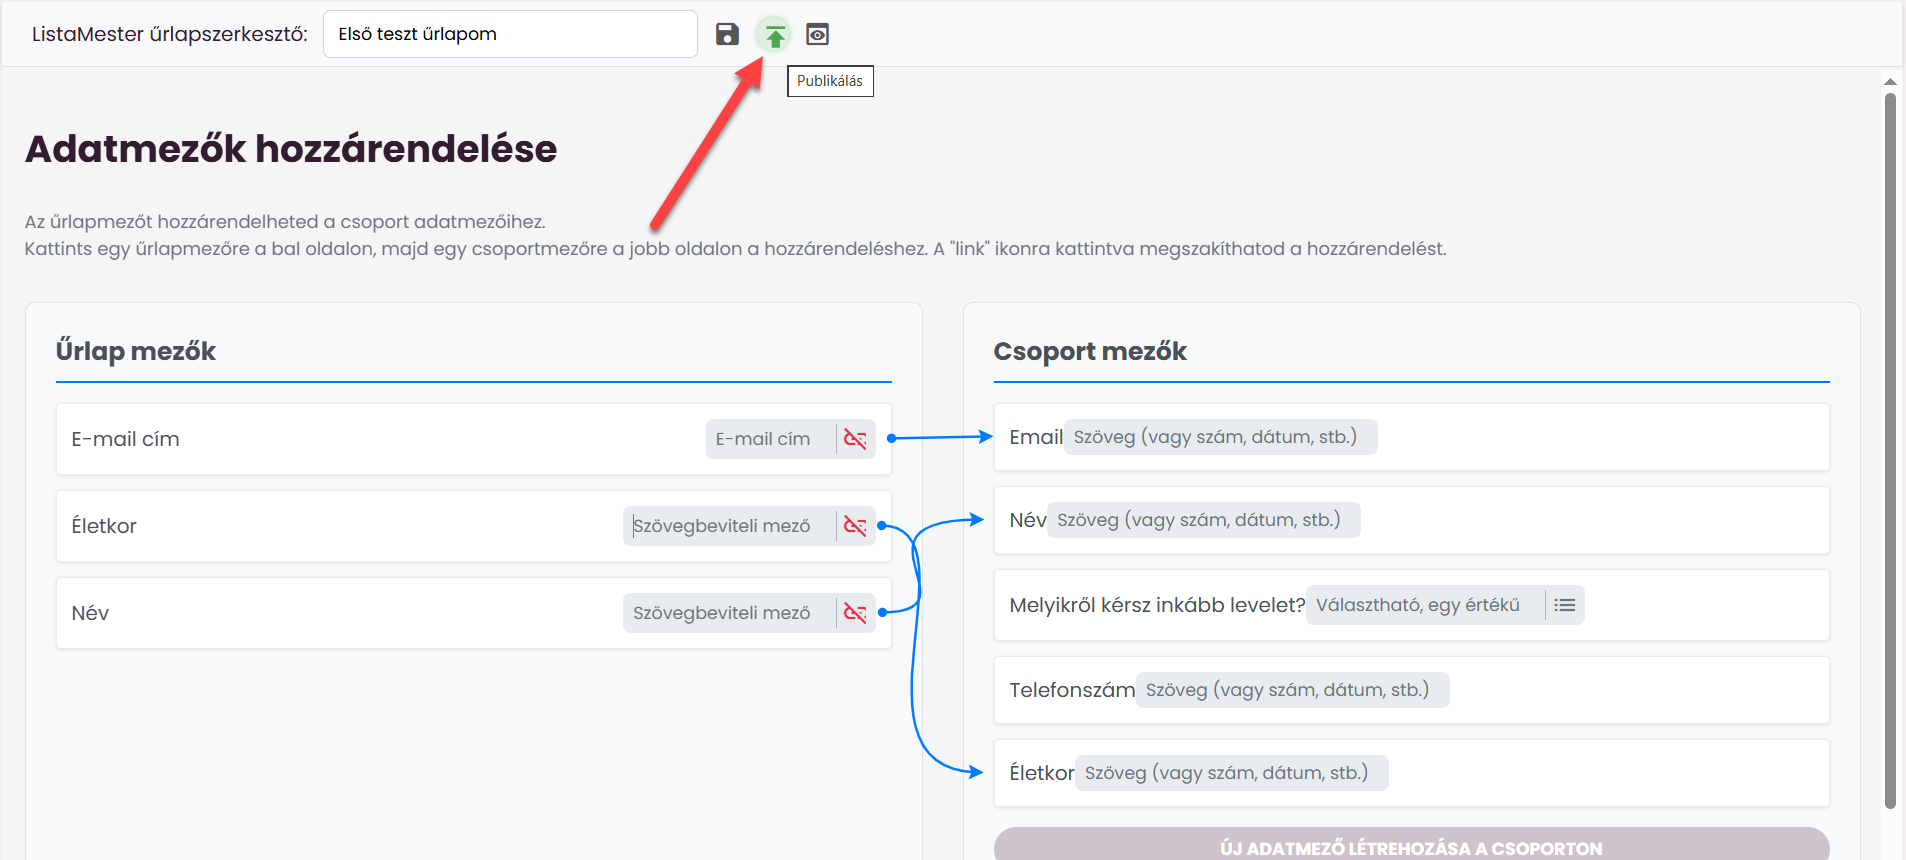Click the scrollbar up arrow
This screenshot has width=1906, height=860.
(x=1890, y=82)
